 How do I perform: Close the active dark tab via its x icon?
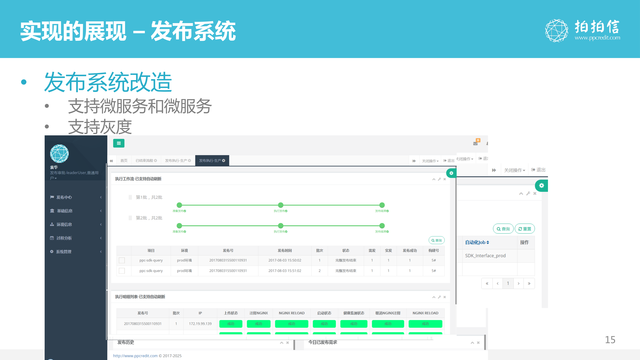pos(224,160)
